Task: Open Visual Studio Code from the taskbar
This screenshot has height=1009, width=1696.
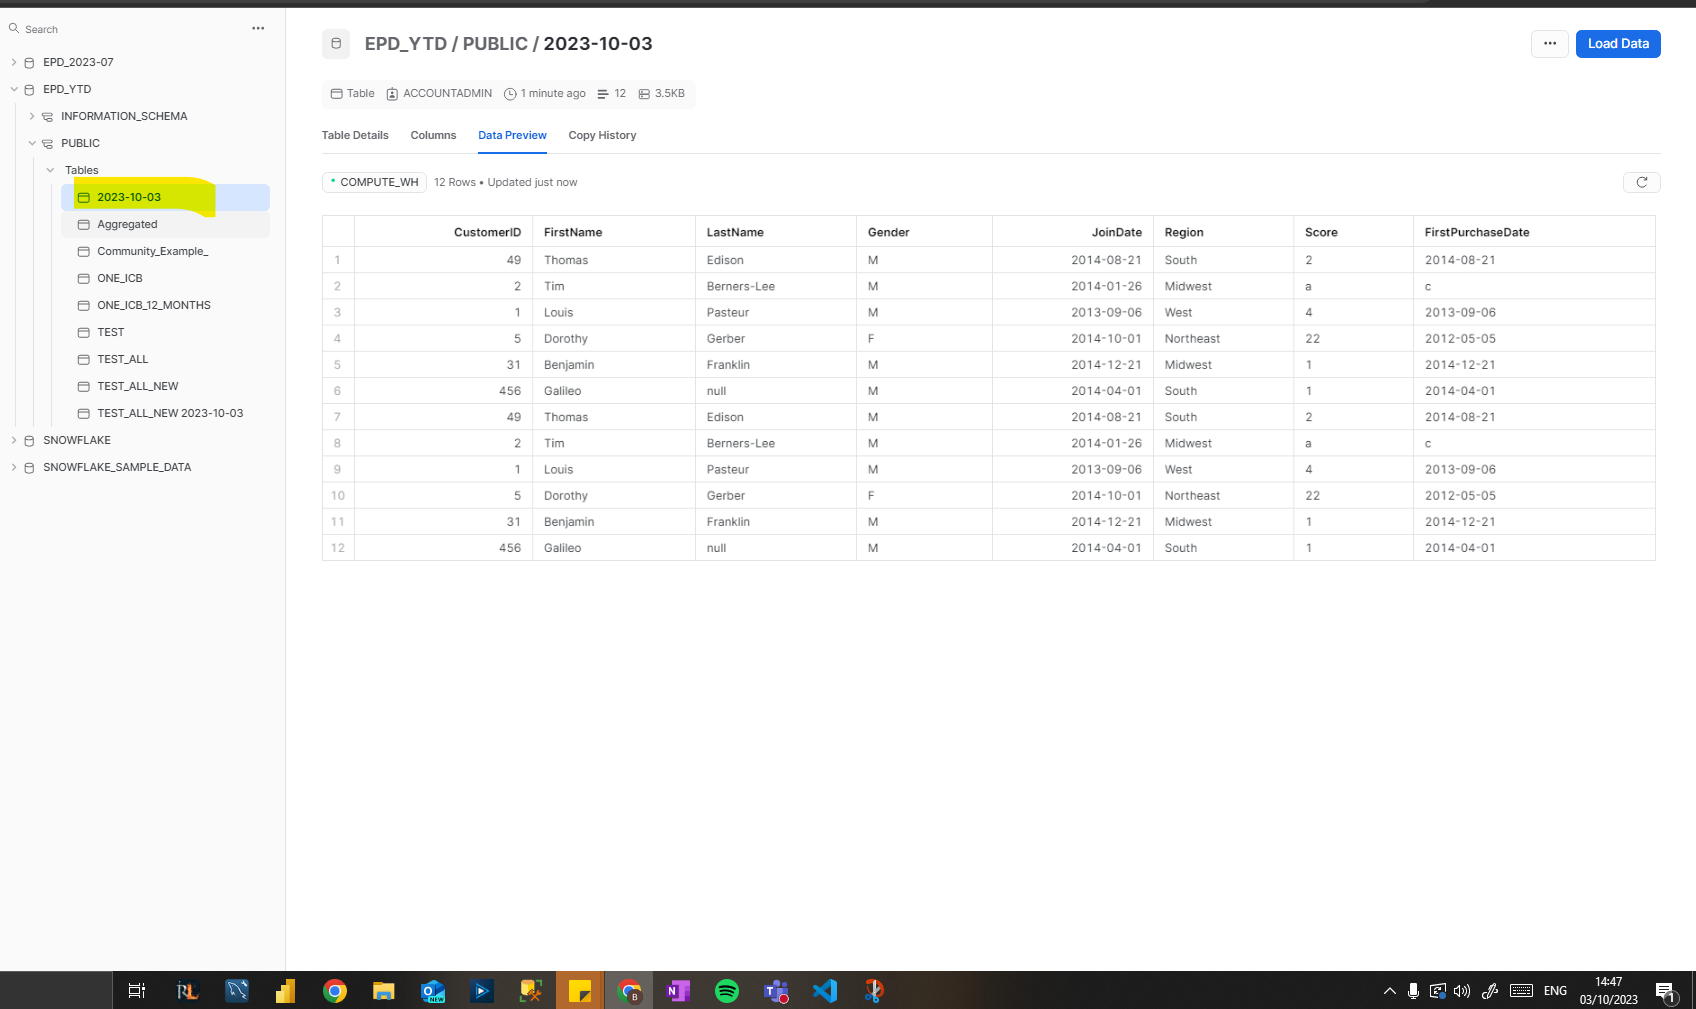Action: tap(824, 990)
